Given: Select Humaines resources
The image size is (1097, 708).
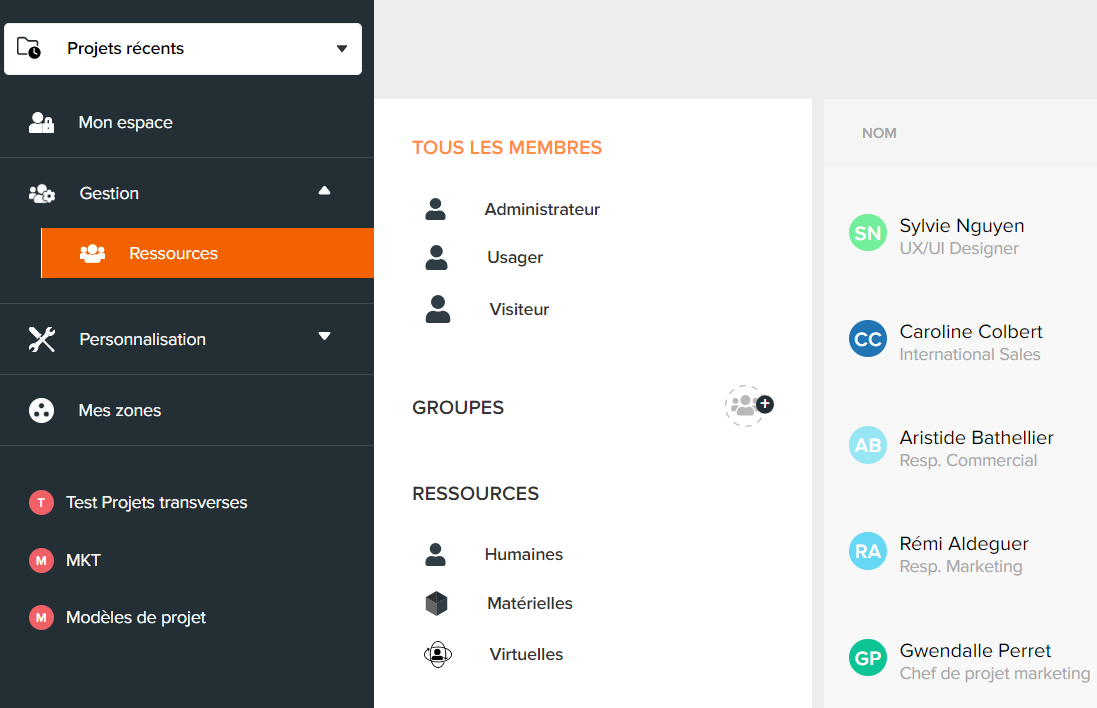Looking at the screenshot, I should [x=524, y=554].
